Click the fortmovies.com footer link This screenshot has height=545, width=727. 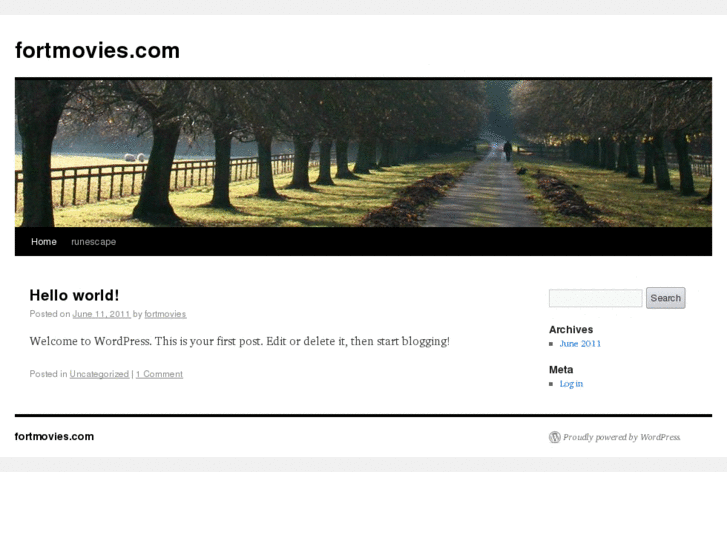pyautogui.click(x=54, y=436)
